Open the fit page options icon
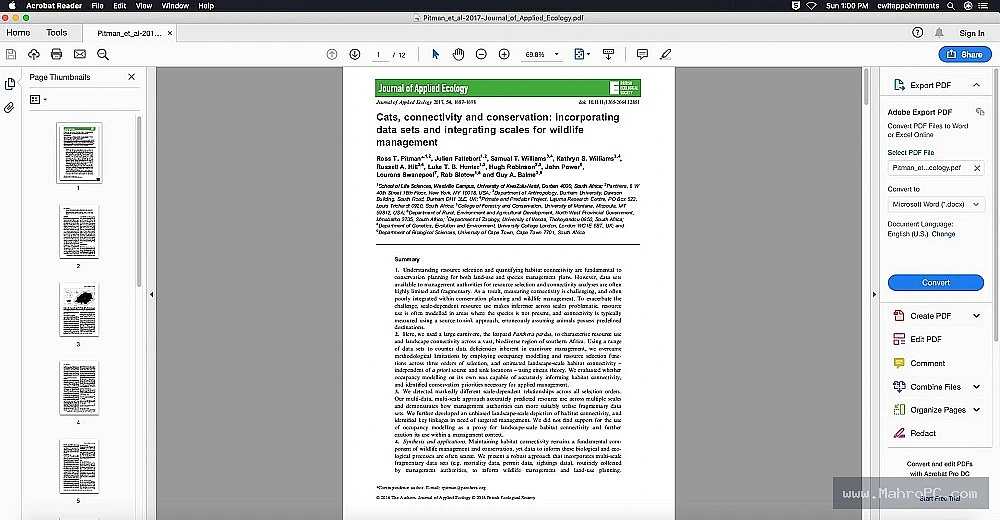The width and height of the screenshot is (1000, 520). click(x=582, y=54)
